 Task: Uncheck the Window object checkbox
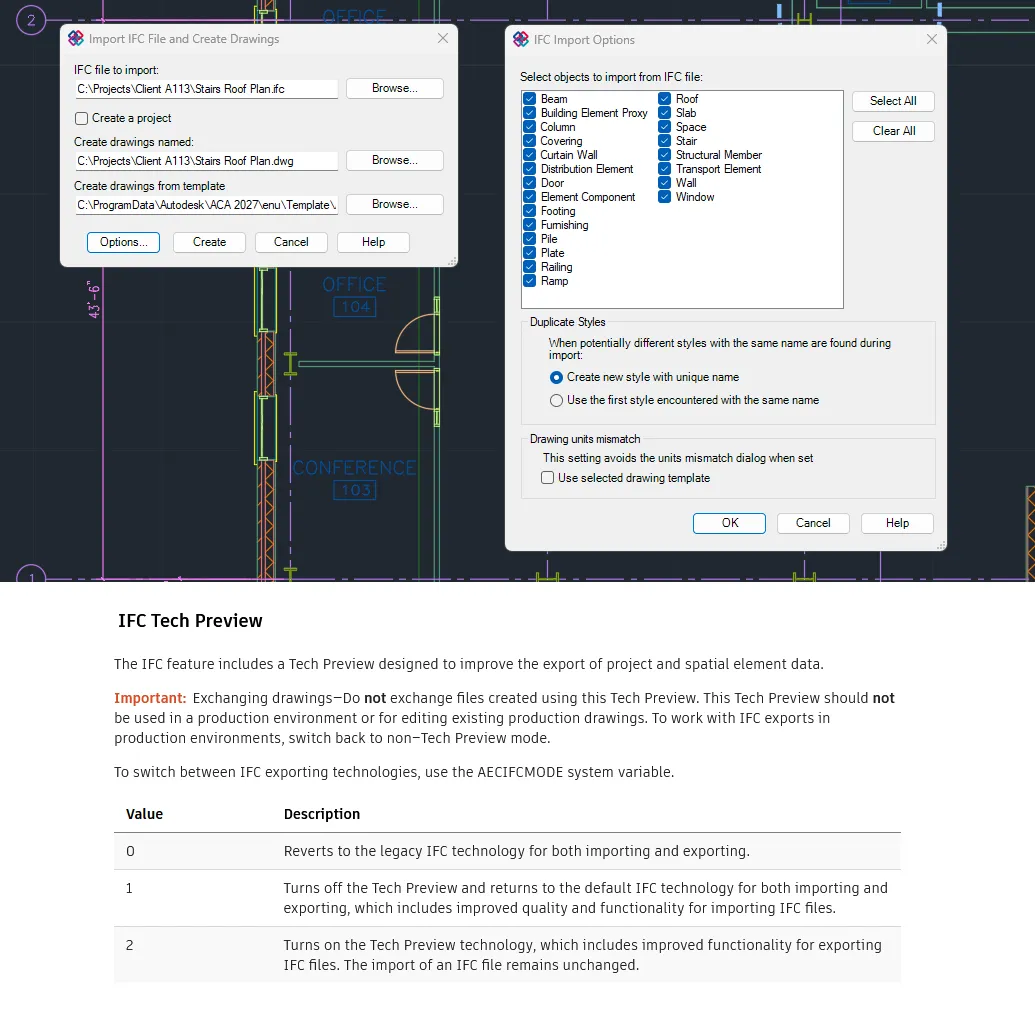tap(665, 197)
